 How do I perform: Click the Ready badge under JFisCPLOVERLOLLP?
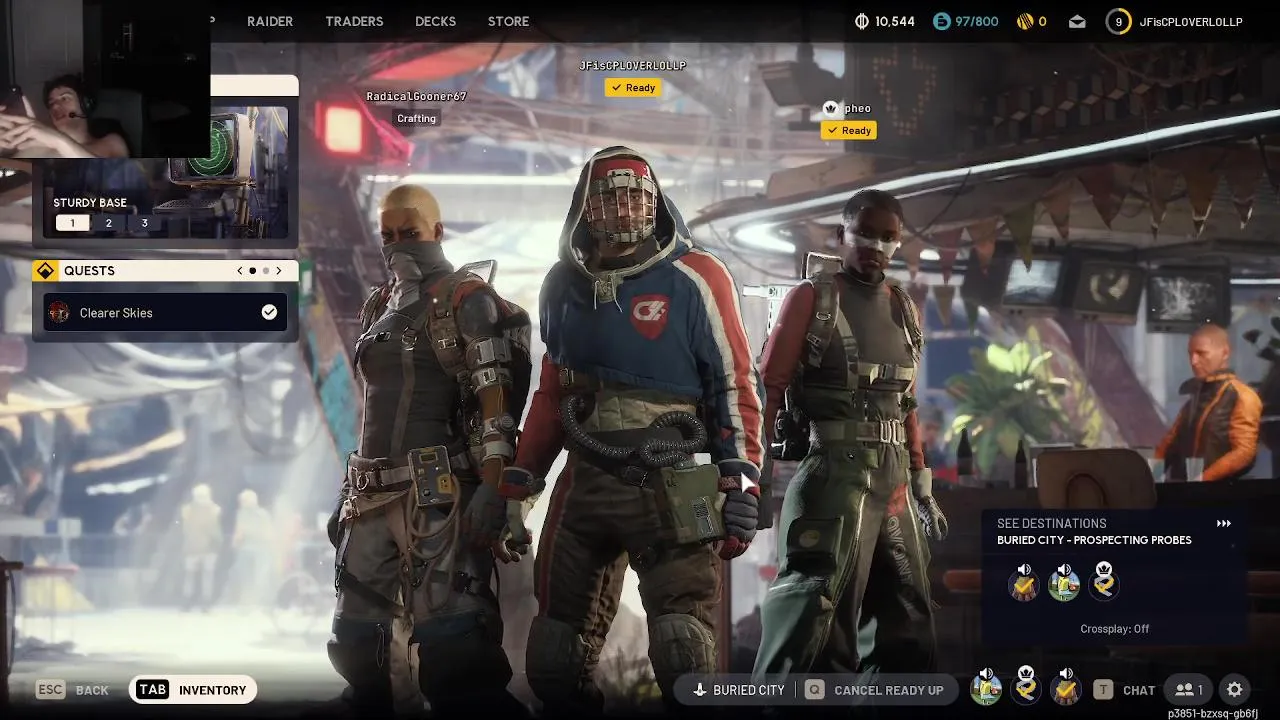tap(632, 88)
